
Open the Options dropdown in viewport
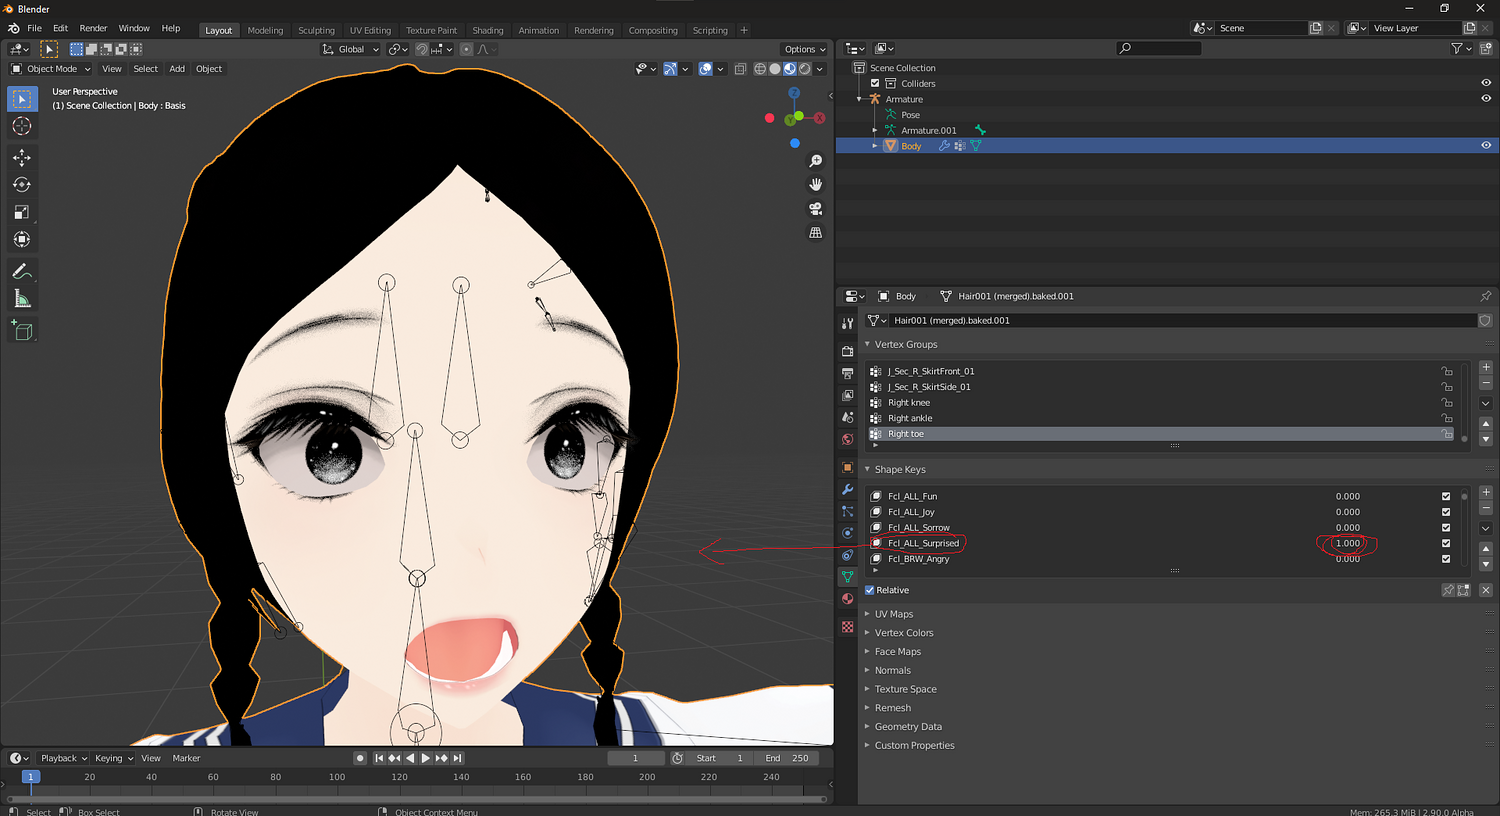pyautogui.click(x=804, y=49)
